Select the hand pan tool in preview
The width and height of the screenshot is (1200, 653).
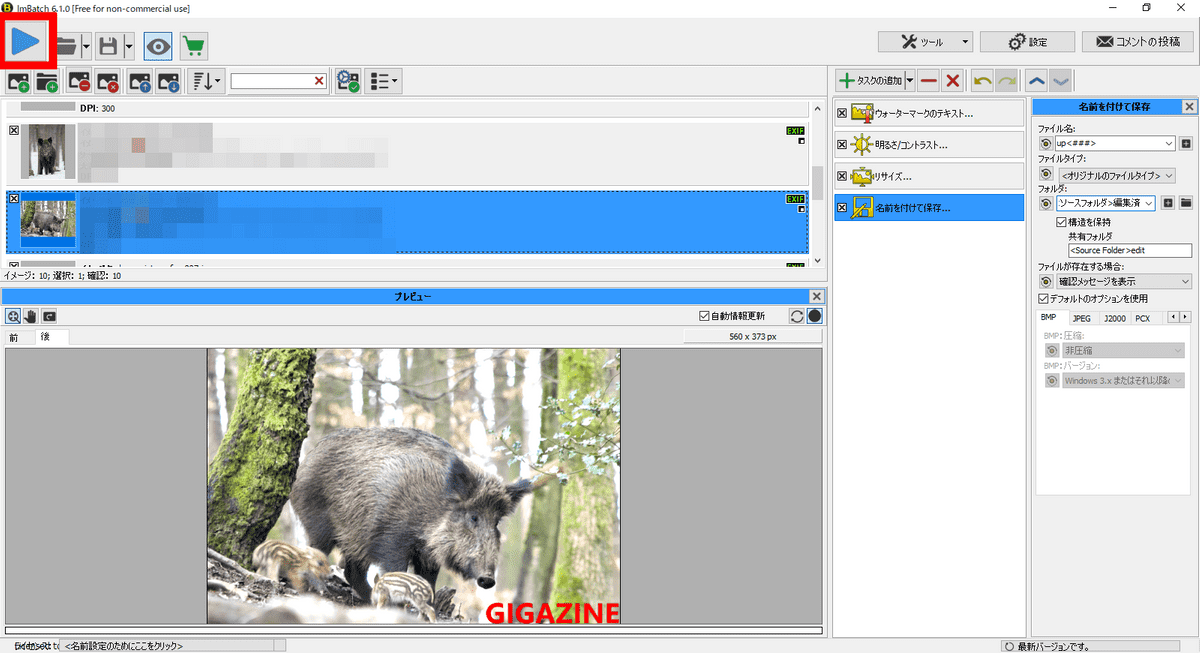click(31, 316)
